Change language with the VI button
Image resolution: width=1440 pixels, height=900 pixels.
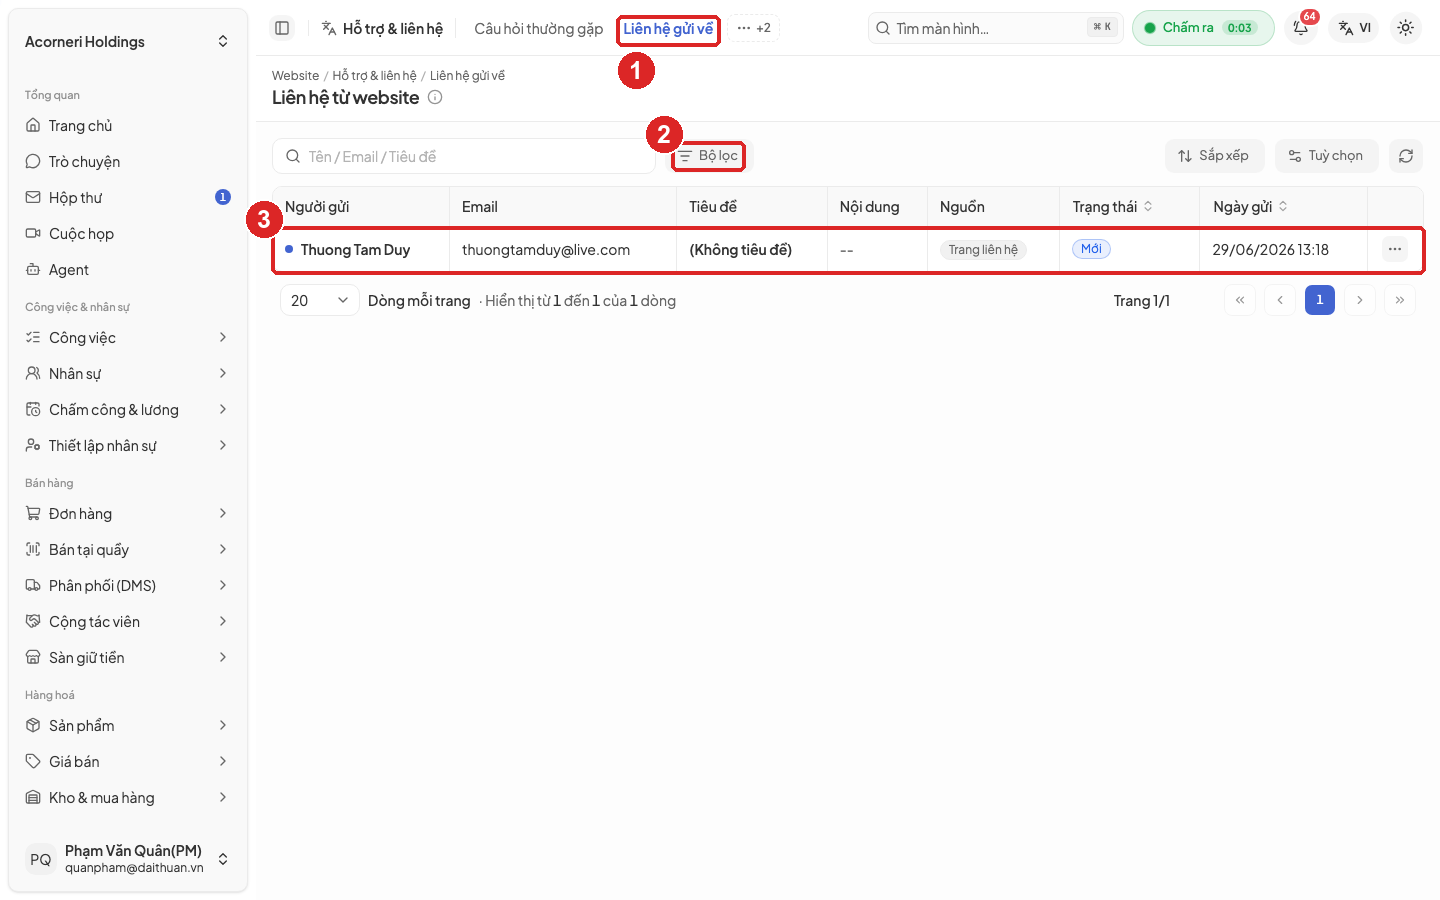(x=1355, y=28)
